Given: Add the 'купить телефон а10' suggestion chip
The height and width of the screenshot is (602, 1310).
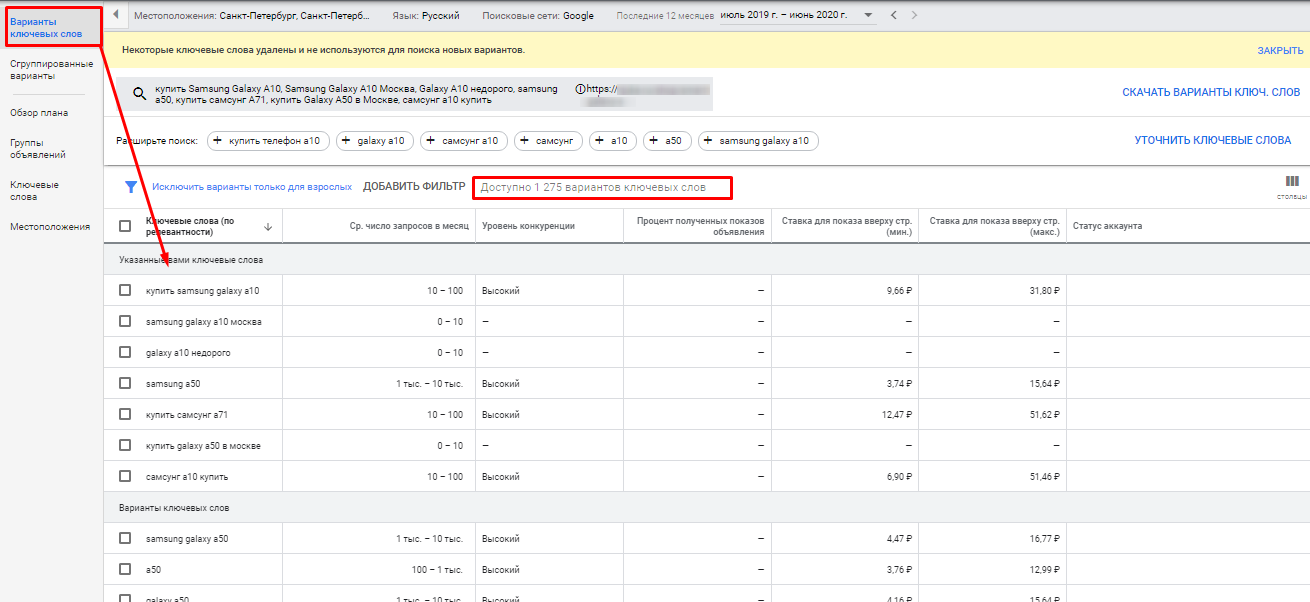Looking at the screenshot, I should (x=268, y=141).
